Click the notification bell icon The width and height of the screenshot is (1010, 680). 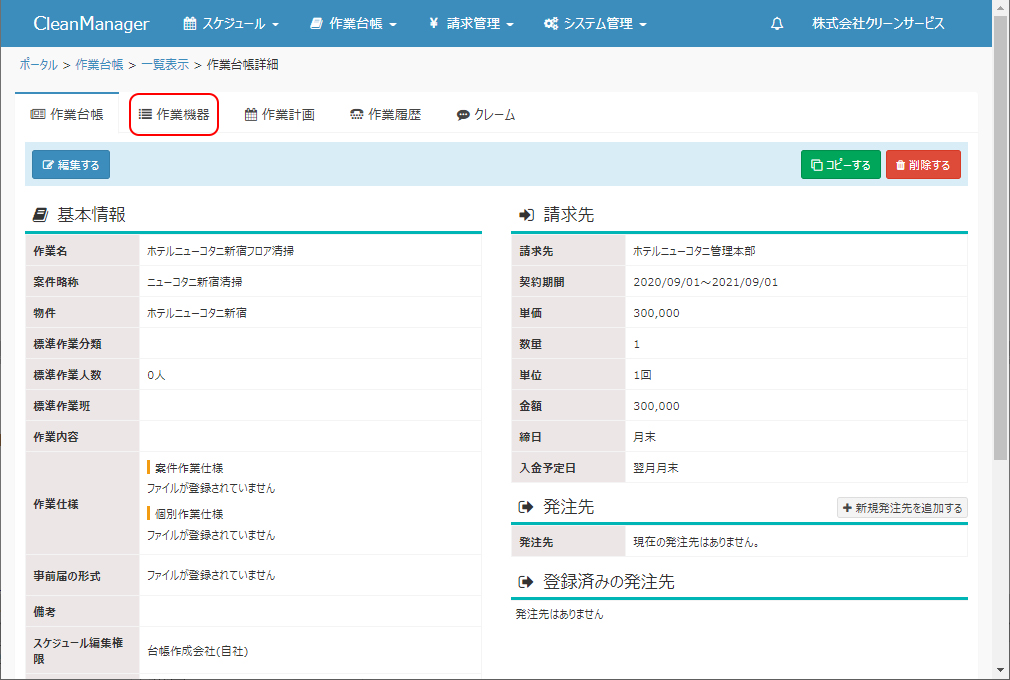click(x=777, y=24)
